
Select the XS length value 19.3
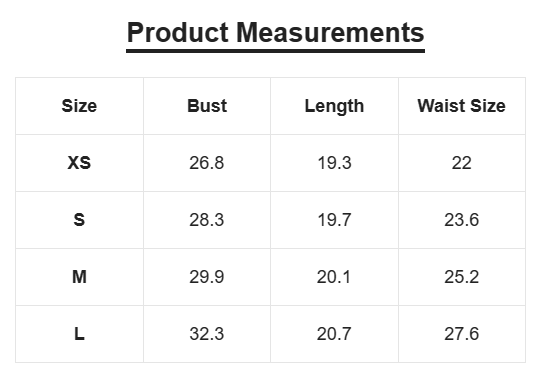point(334,163)
